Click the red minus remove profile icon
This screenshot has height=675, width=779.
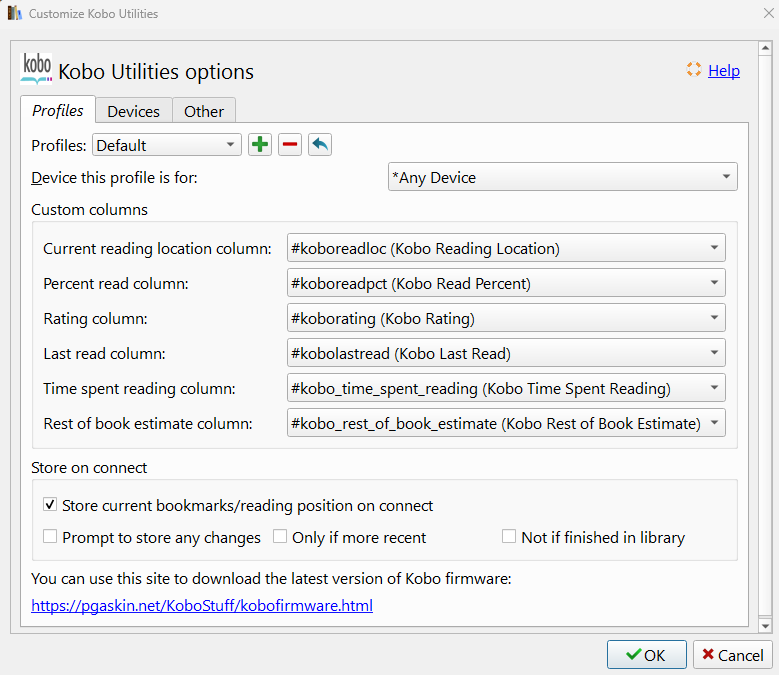coord(290,145)
